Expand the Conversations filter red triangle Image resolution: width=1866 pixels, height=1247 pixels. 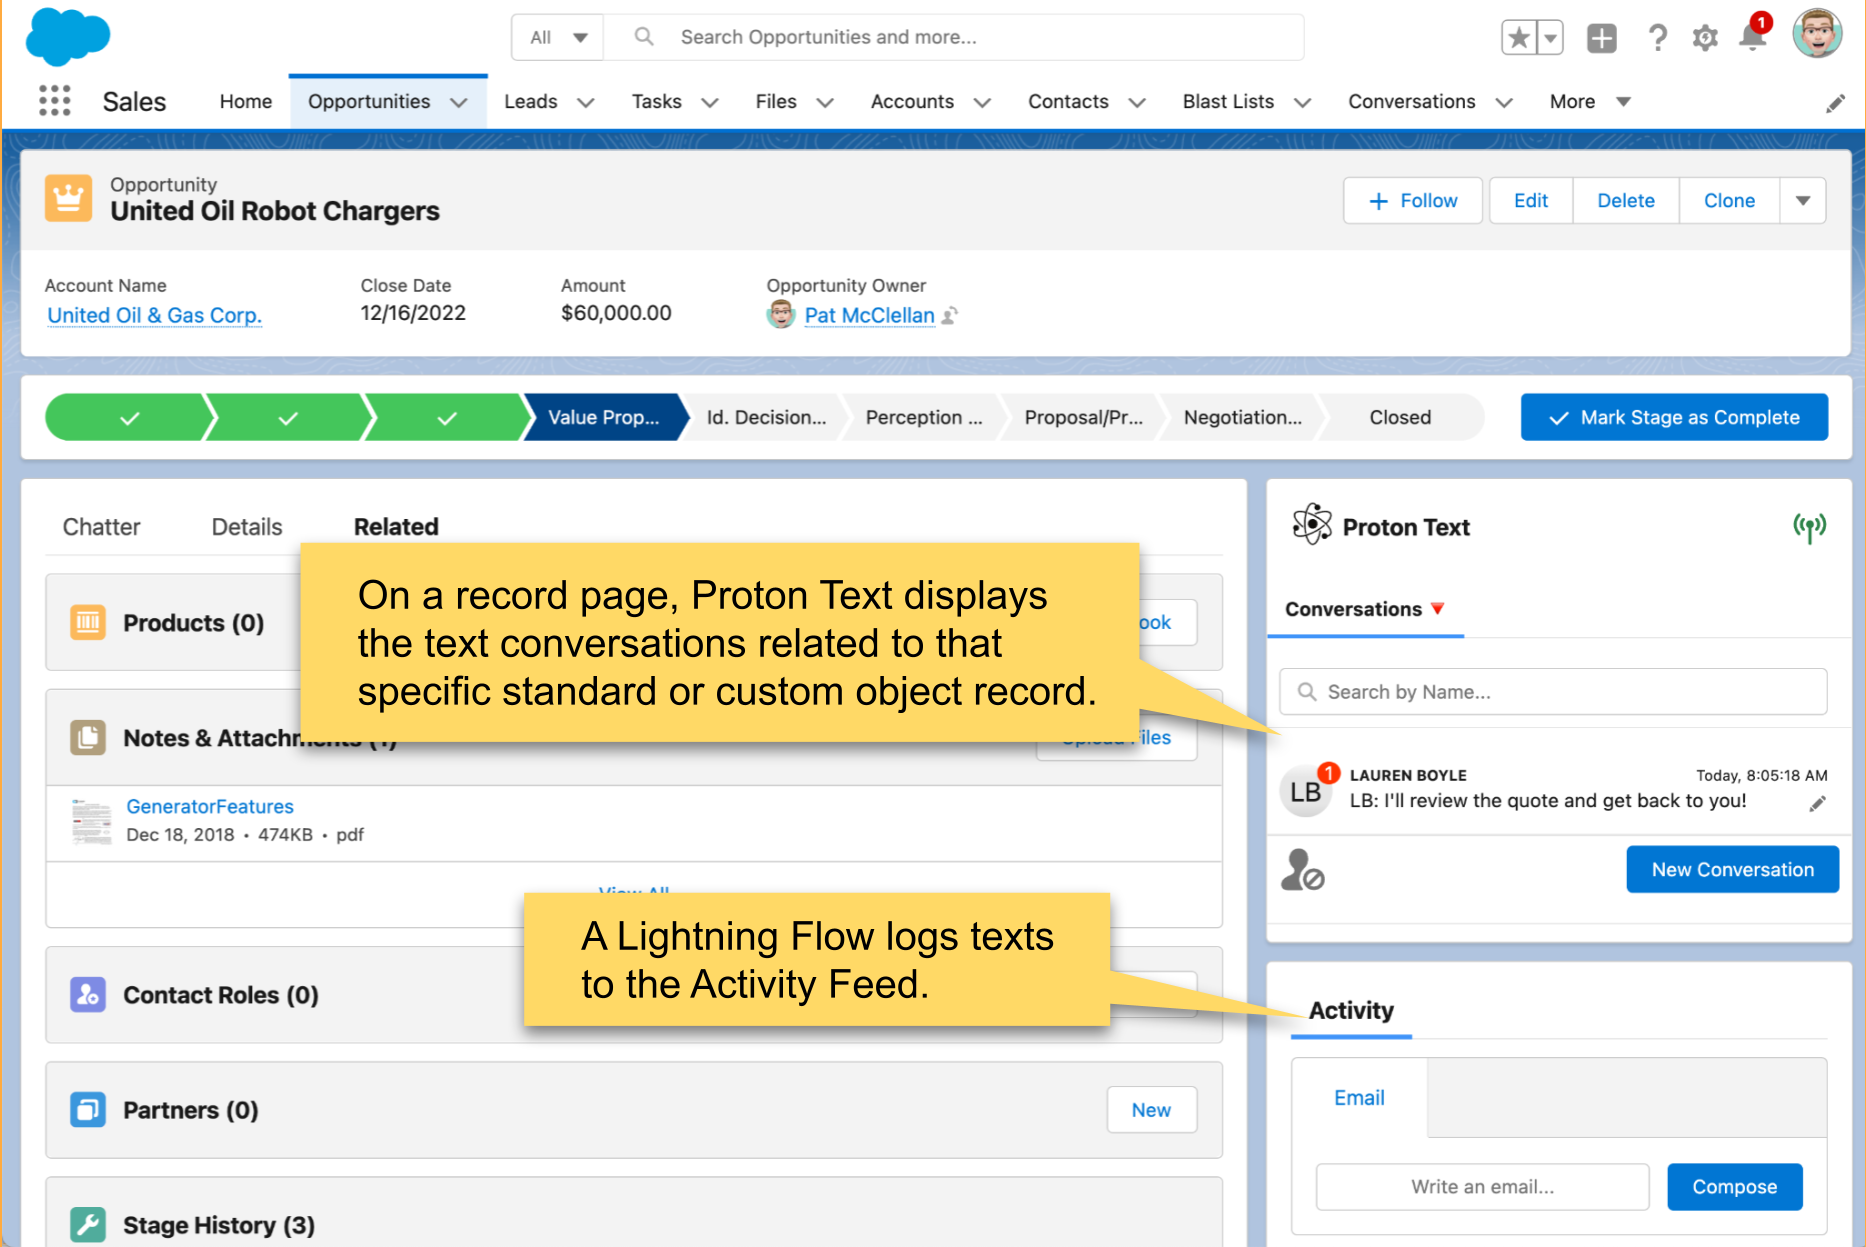[1439, 609]
